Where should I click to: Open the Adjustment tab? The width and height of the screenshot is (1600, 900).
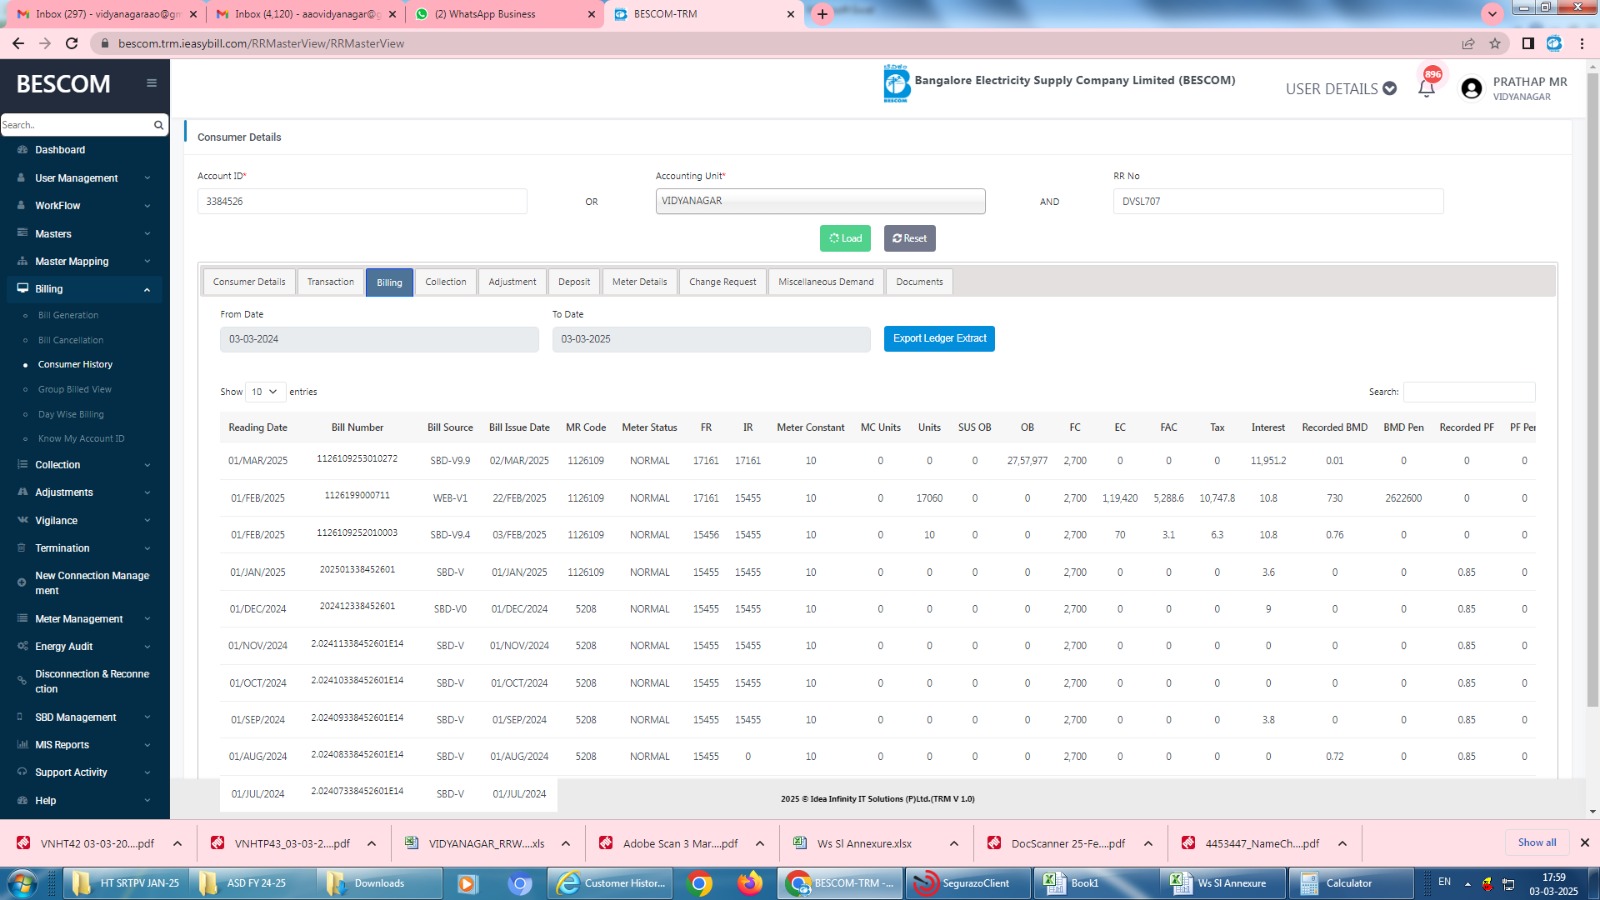(x=513, y=282)
